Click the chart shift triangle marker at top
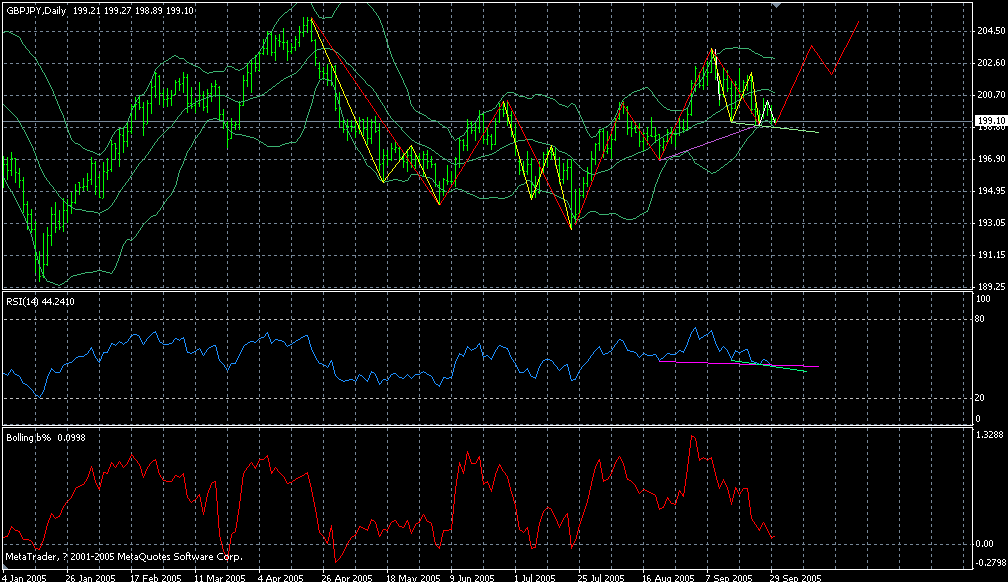This screenshot has width=1008, height=582. (x=776, y=5)
